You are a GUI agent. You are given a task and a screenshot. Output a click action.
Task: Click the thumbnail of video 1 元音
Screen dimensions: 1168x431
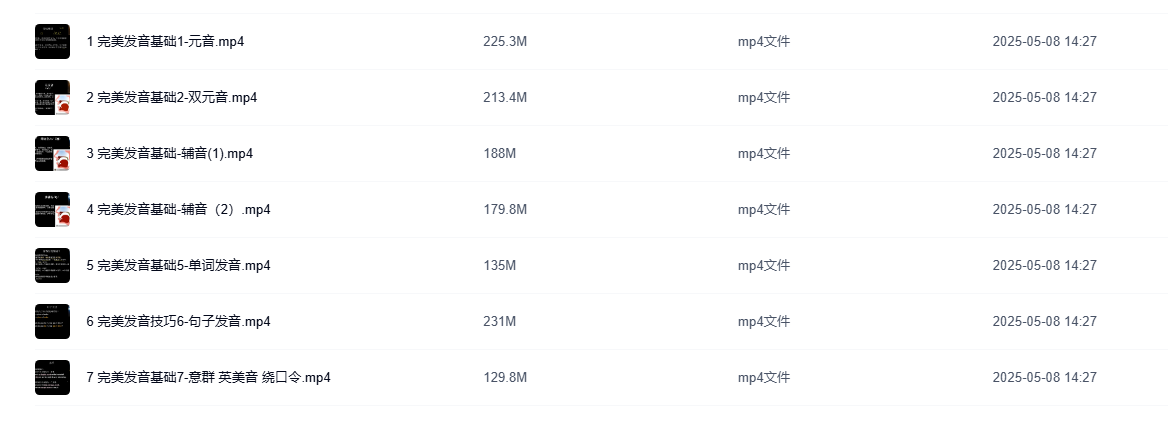click(52, 42)
